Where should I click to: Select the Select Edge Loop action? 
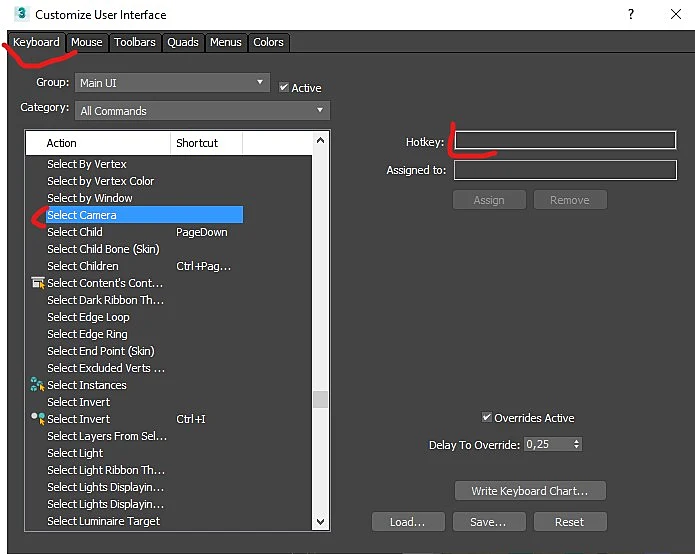(x=88, y=317)
